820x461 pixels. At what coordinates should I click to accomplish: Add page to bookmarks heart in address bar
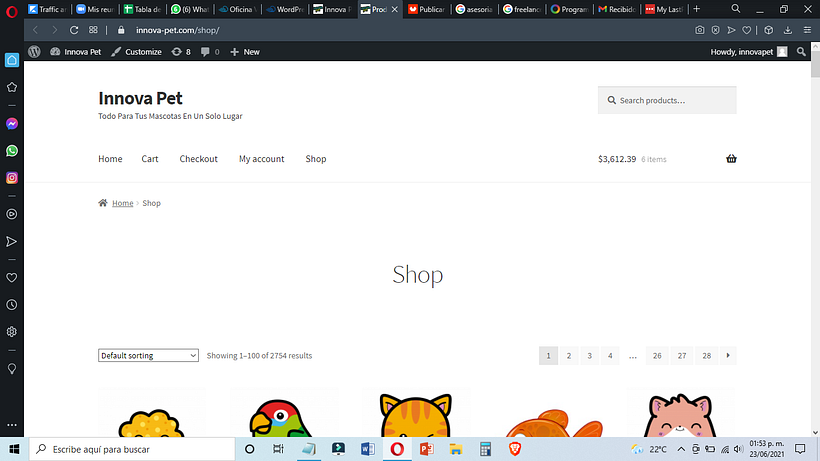[747, 30]
